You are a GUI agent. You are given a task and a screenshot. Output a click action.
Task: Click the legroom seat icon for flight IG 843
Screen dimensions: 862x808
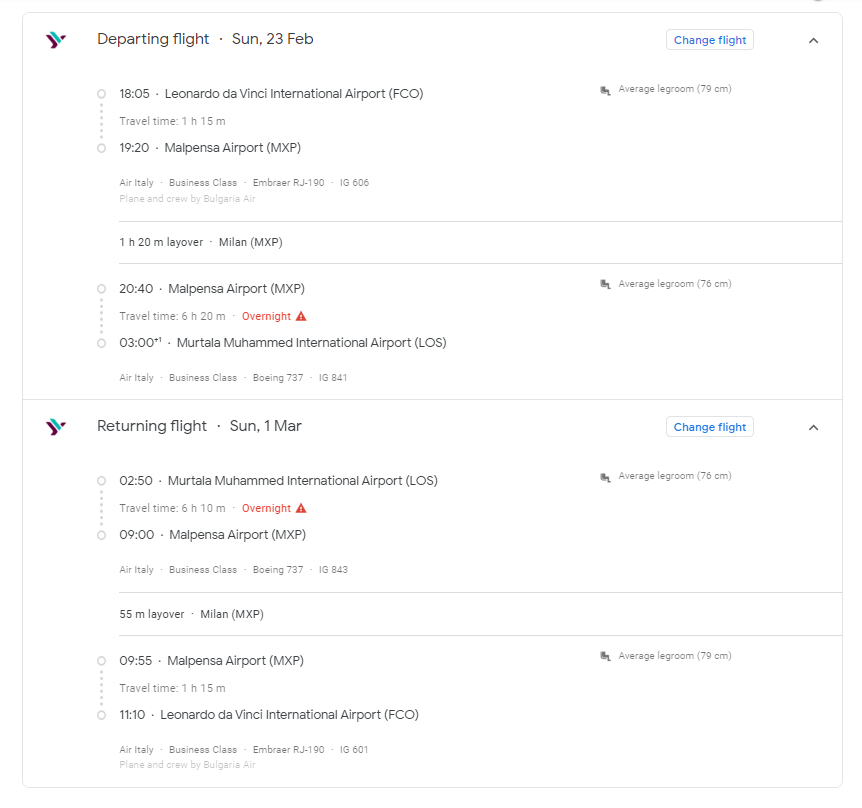[x=605, y=477]
